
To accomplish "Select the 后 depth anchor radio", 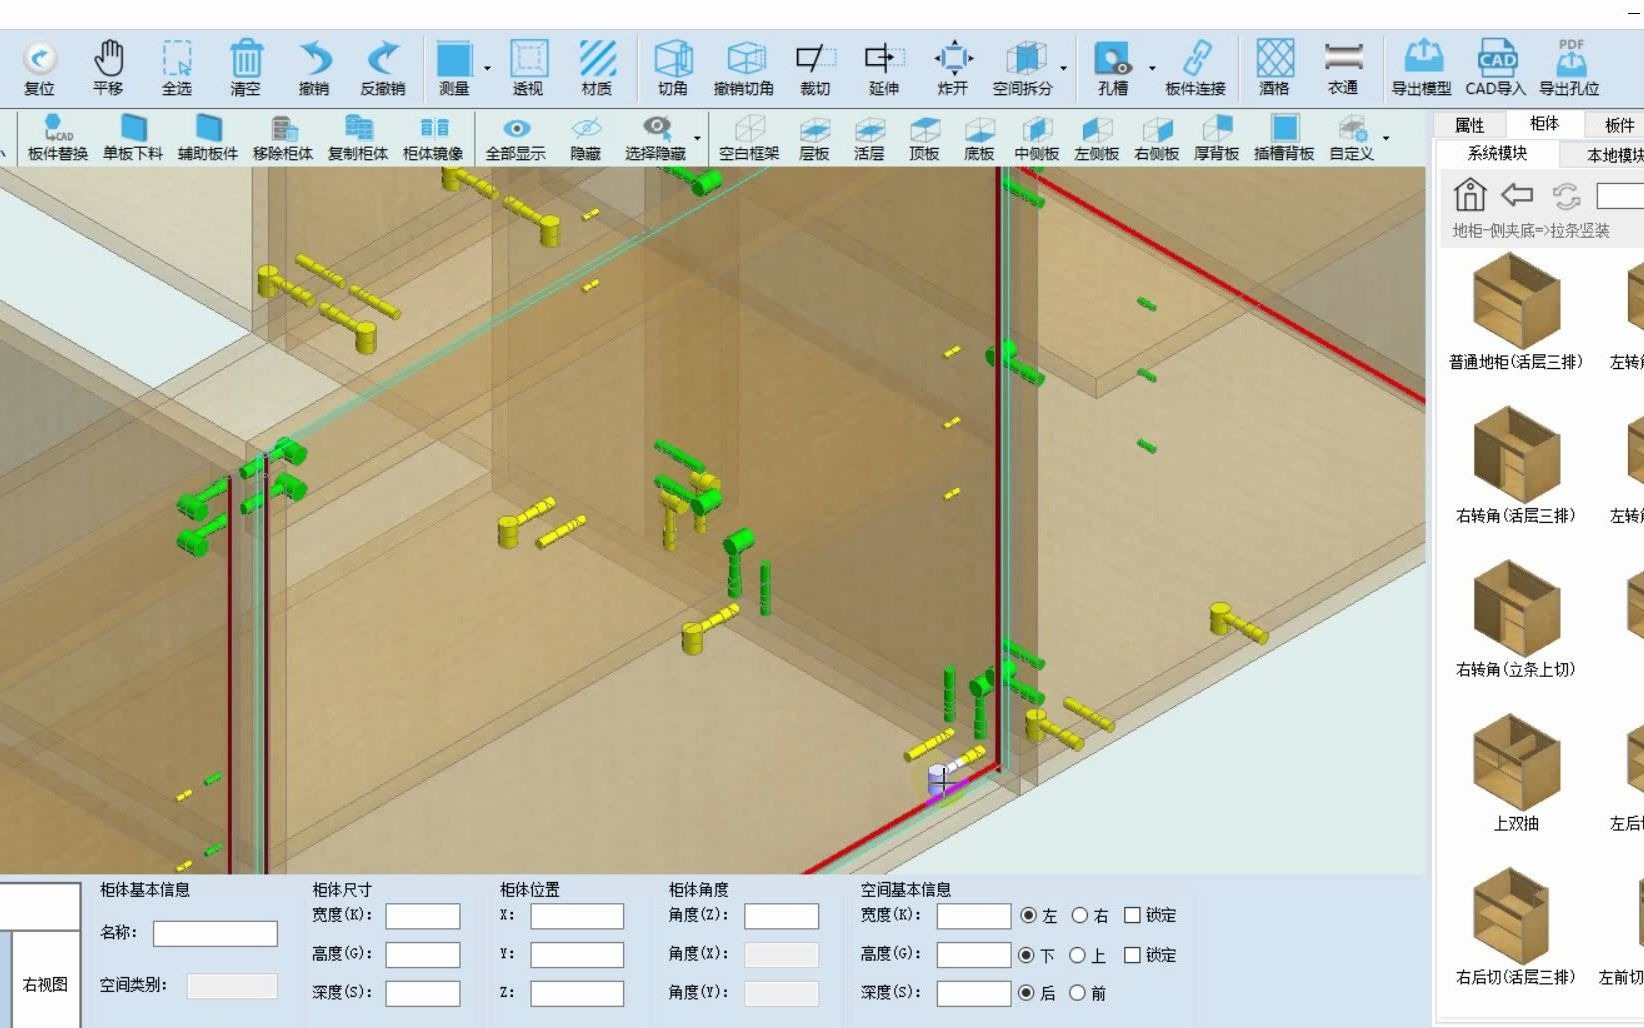I will coord(1026,993).
